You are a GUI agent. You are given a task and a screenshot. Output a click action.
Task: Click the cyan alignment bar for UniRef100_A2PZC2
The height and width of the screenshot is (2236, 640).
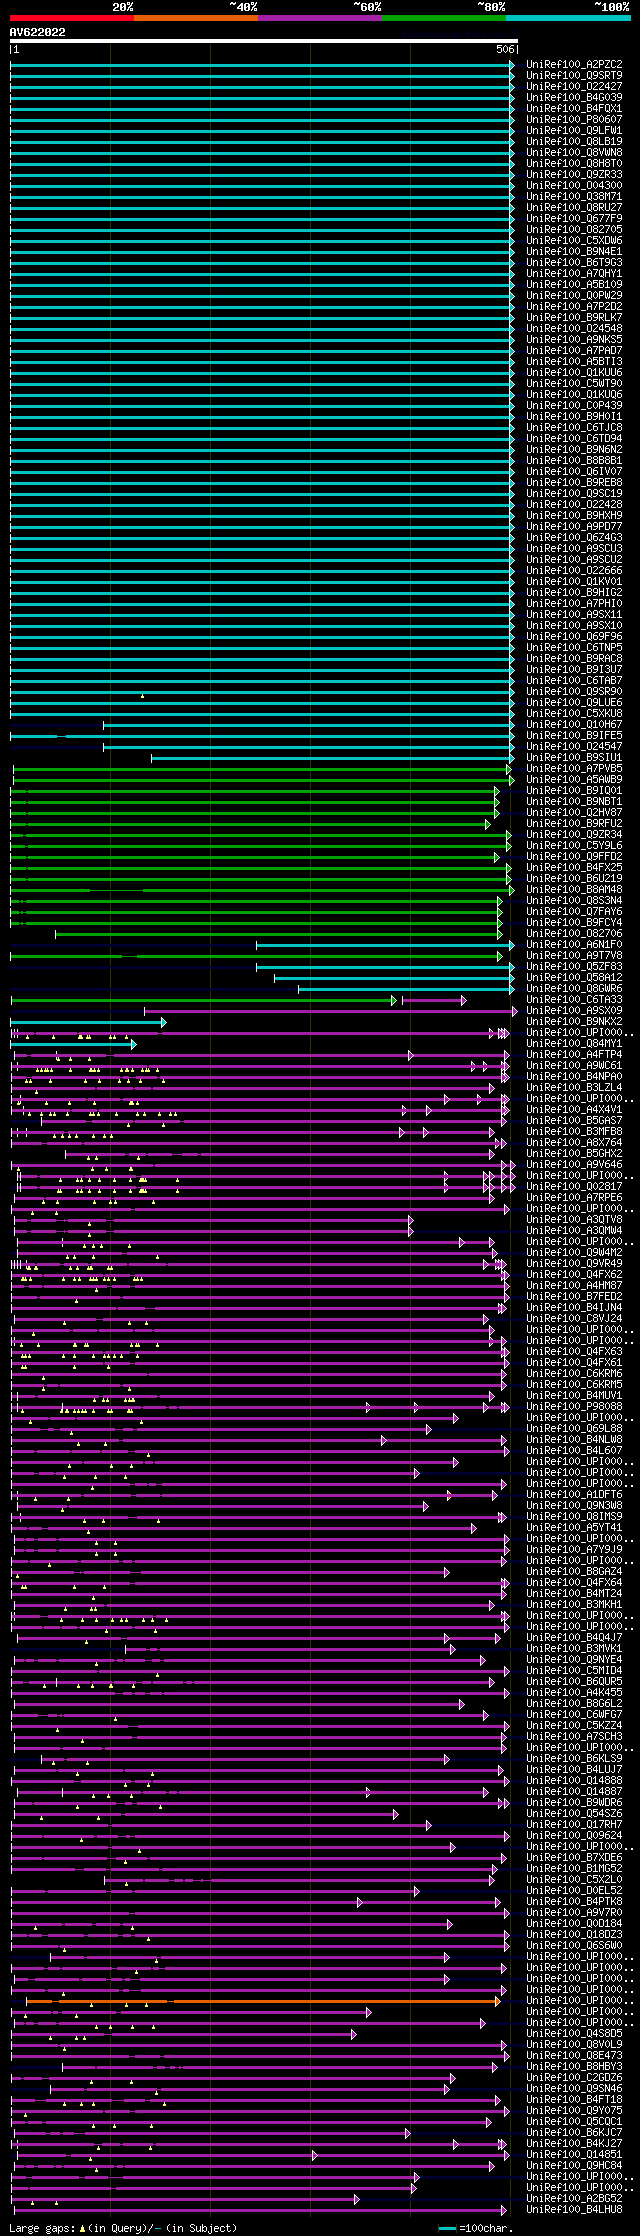point(262,65)
